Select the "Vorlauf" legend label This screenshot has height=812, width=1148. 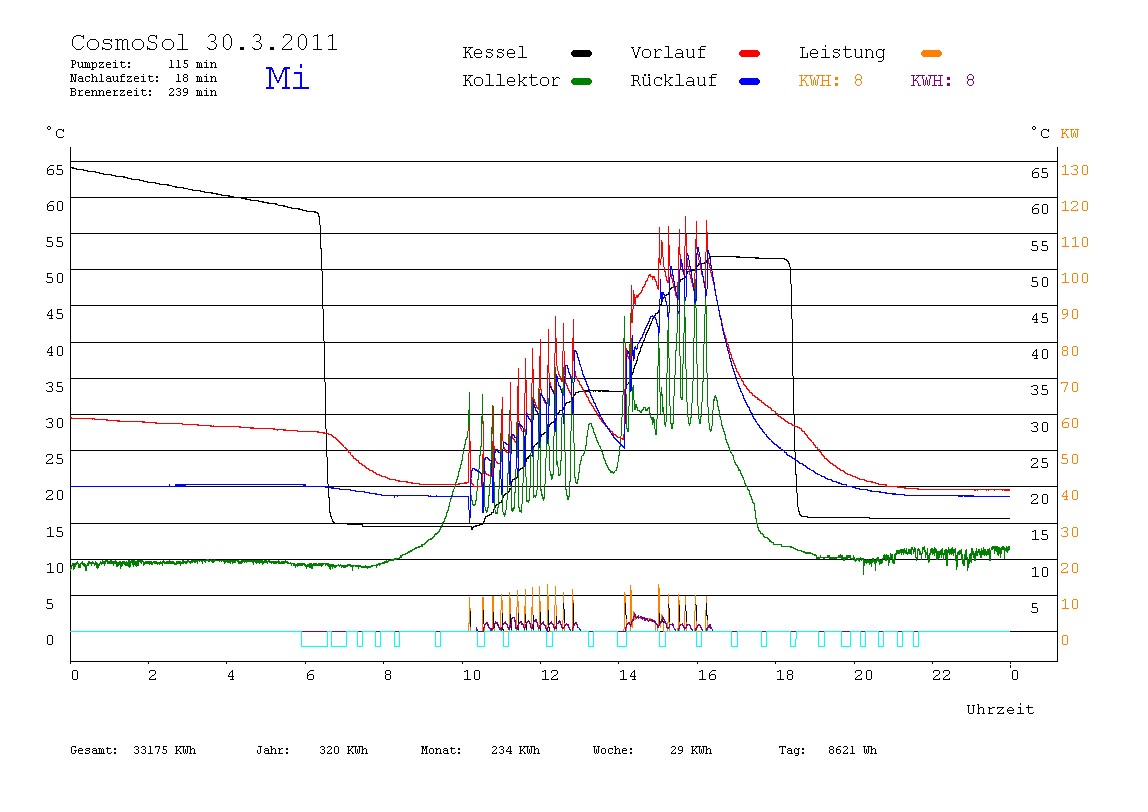(x=668, y=53)
